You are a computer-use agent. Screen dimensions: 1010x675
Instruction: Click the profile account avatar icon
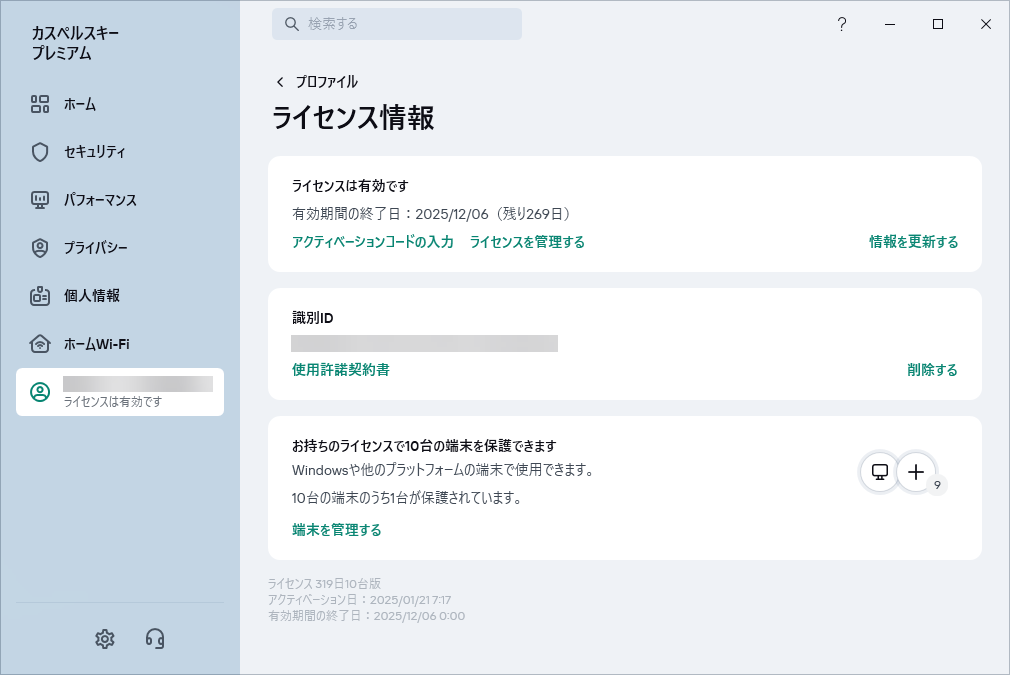(40, 392)
